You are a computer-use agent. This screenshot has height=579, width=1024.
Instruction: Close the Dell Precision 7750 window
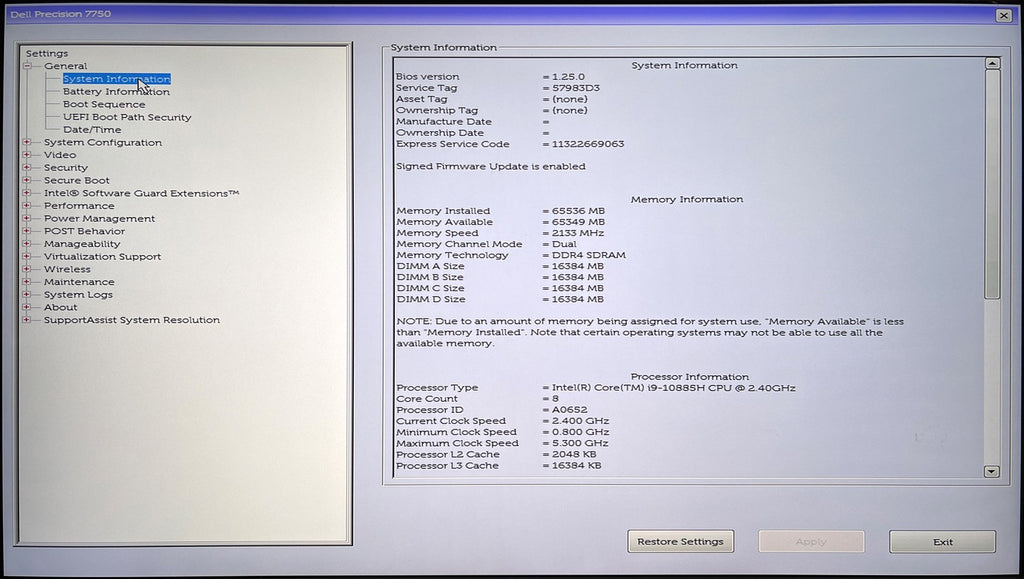pyautogui.click(x=1004, y=15)
